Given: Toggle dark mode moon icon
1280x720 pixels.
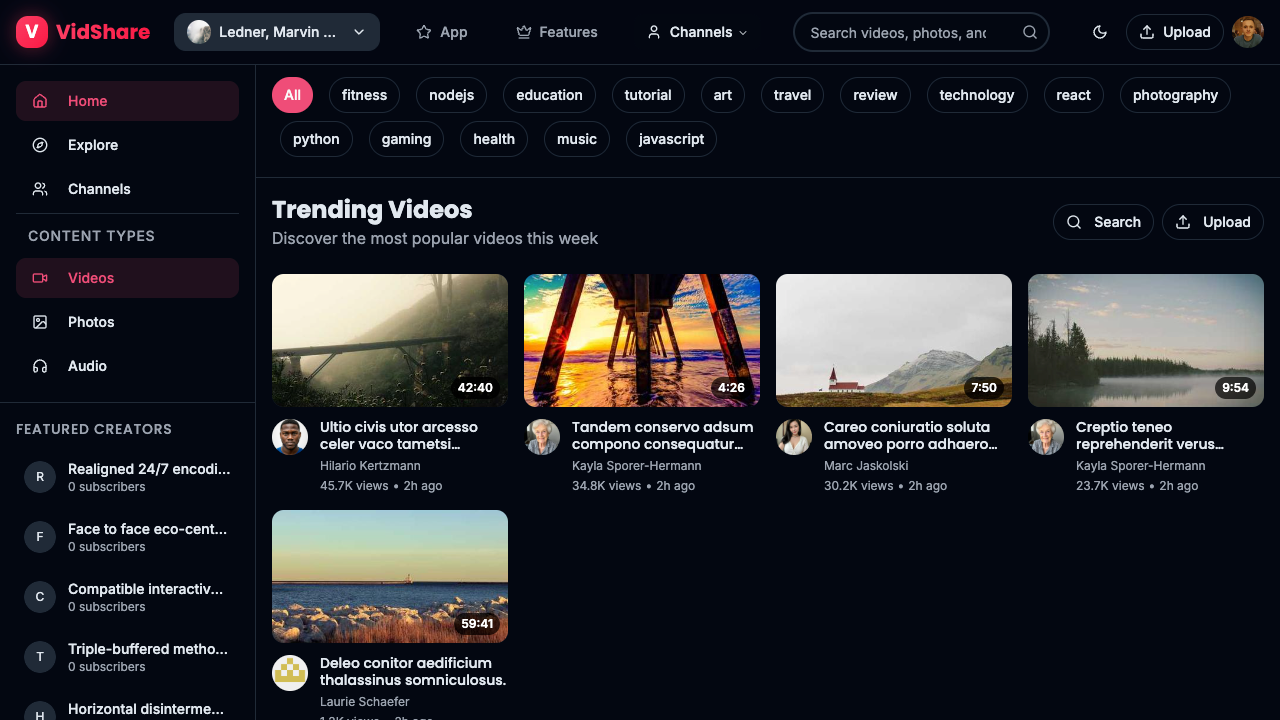Looking at the screenshot, I should pyautogui.click(x=1100, y=32).
